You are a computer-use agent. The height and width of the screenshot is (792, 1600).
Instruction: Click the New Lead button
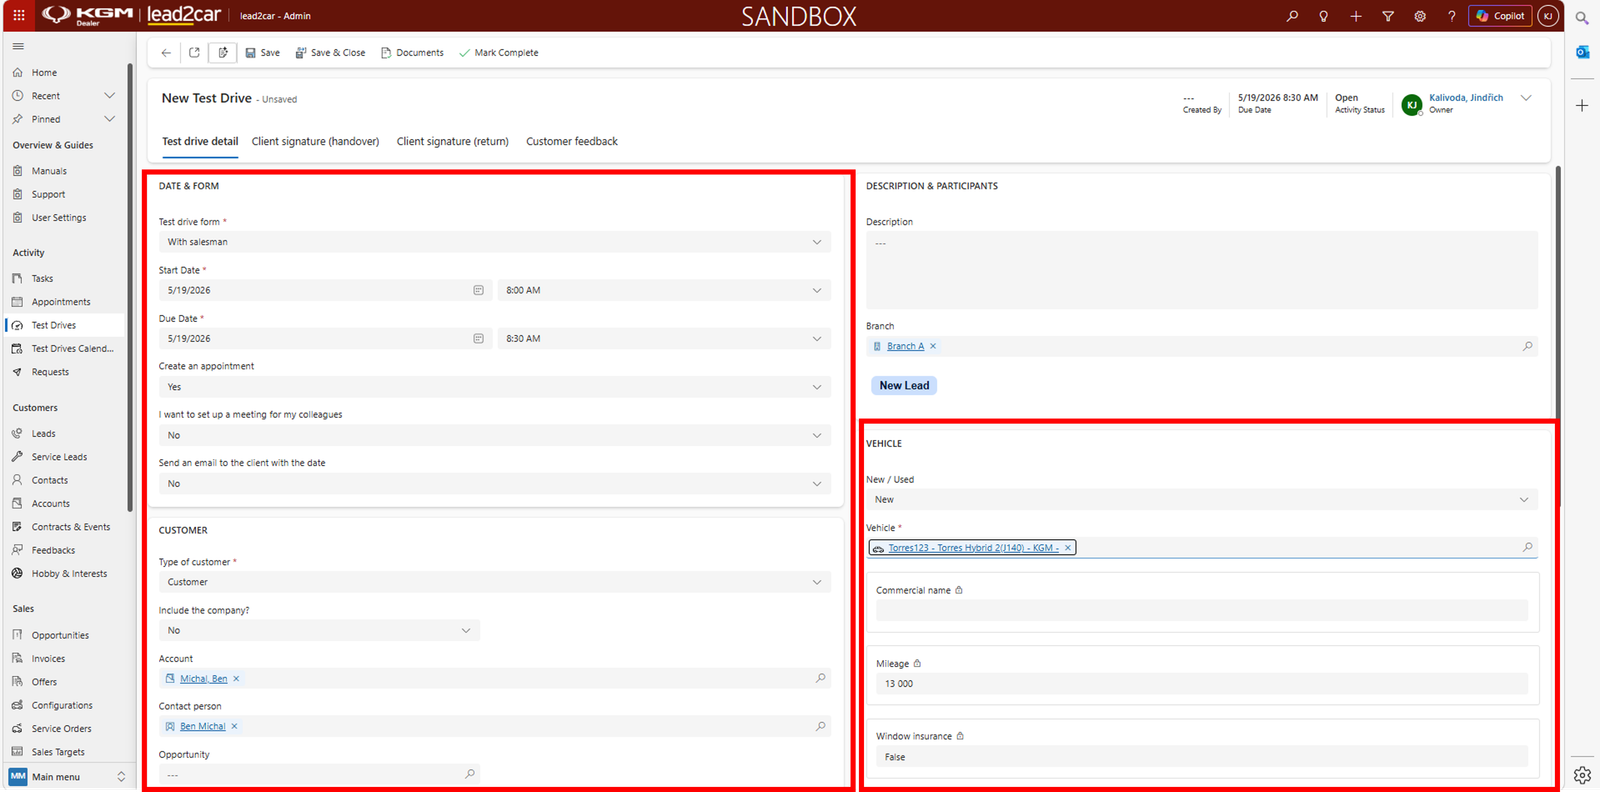tap(904, 386)
